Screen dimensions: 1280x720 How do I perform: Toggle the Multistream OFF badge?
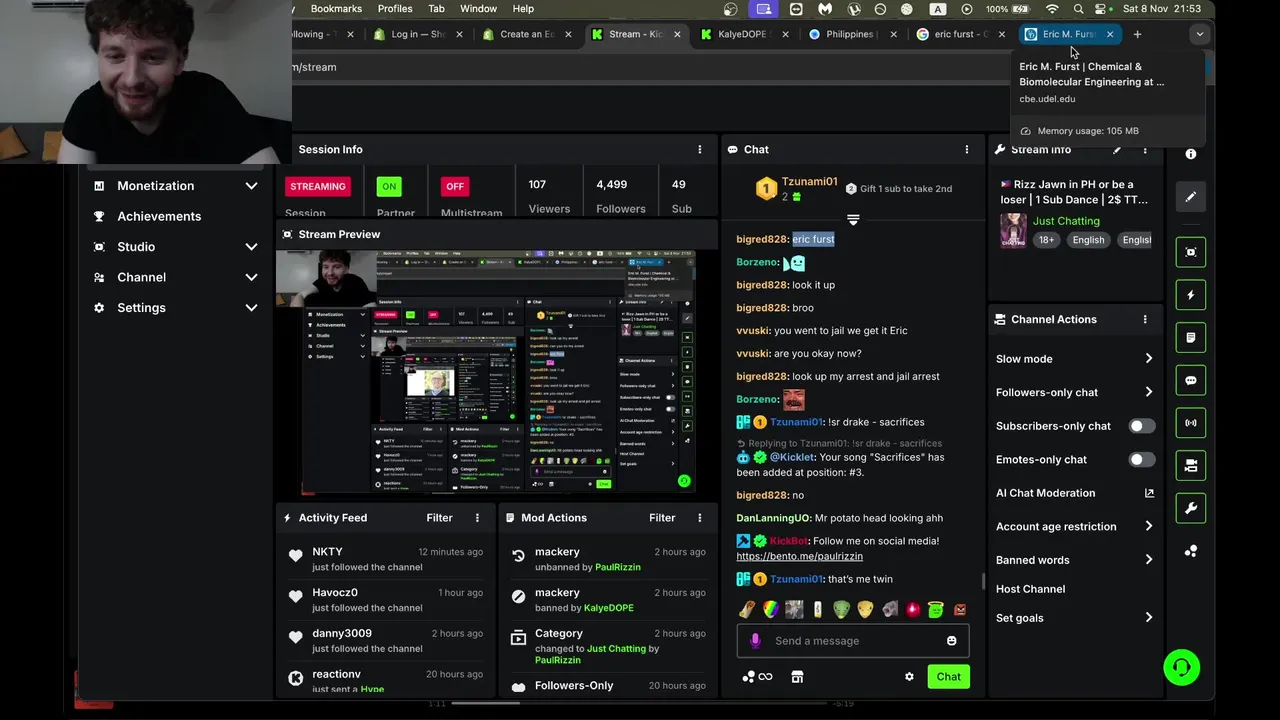tap(455, 186)
